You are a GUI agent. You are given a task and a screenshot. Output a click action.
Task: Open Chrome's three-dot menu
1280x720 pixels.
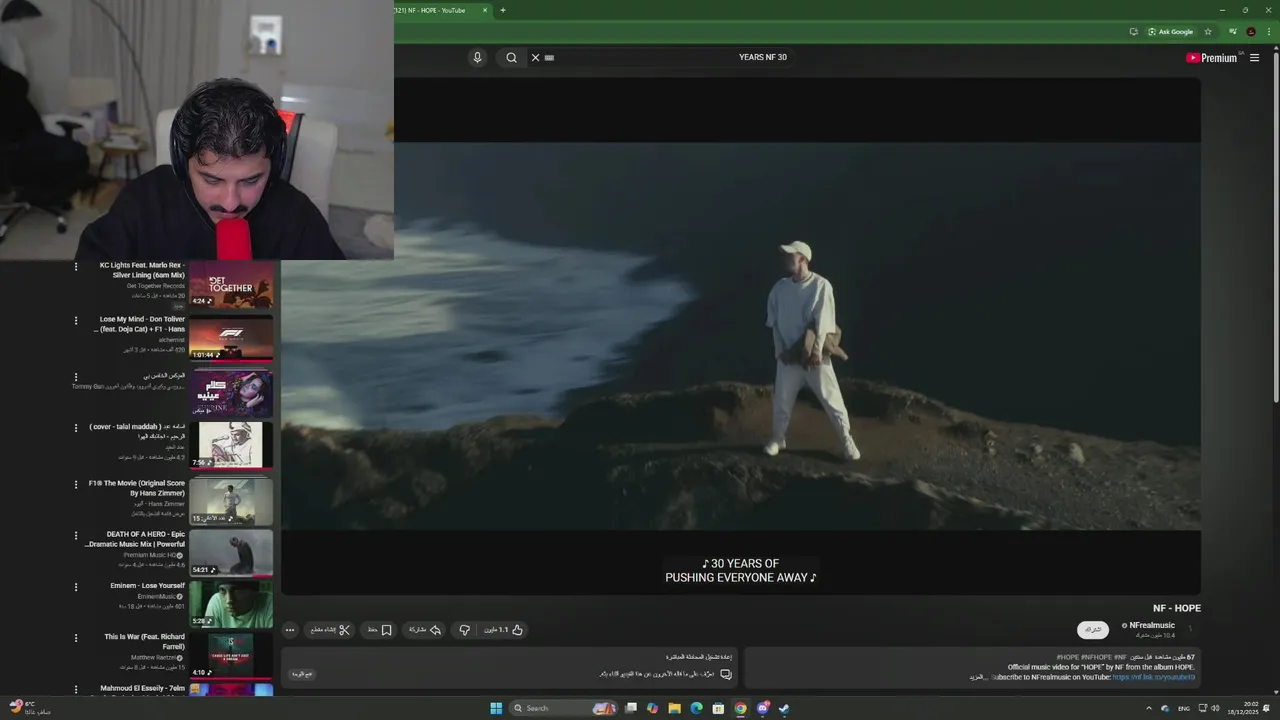1268,31
